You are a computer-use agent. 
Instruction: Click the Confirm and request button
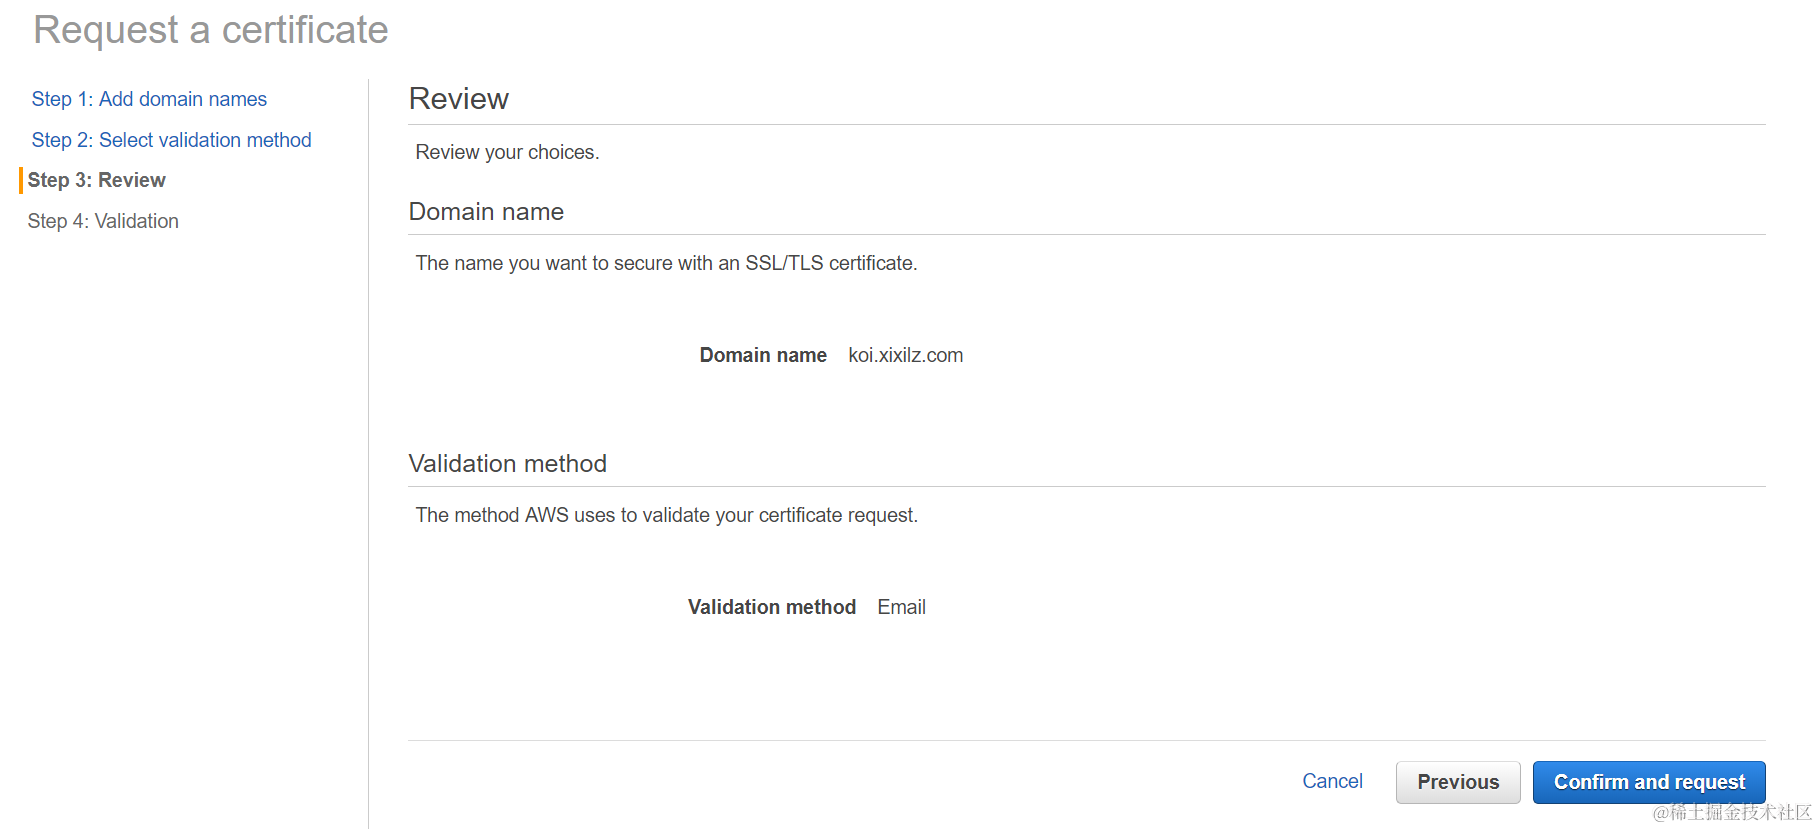point(1648,782)
